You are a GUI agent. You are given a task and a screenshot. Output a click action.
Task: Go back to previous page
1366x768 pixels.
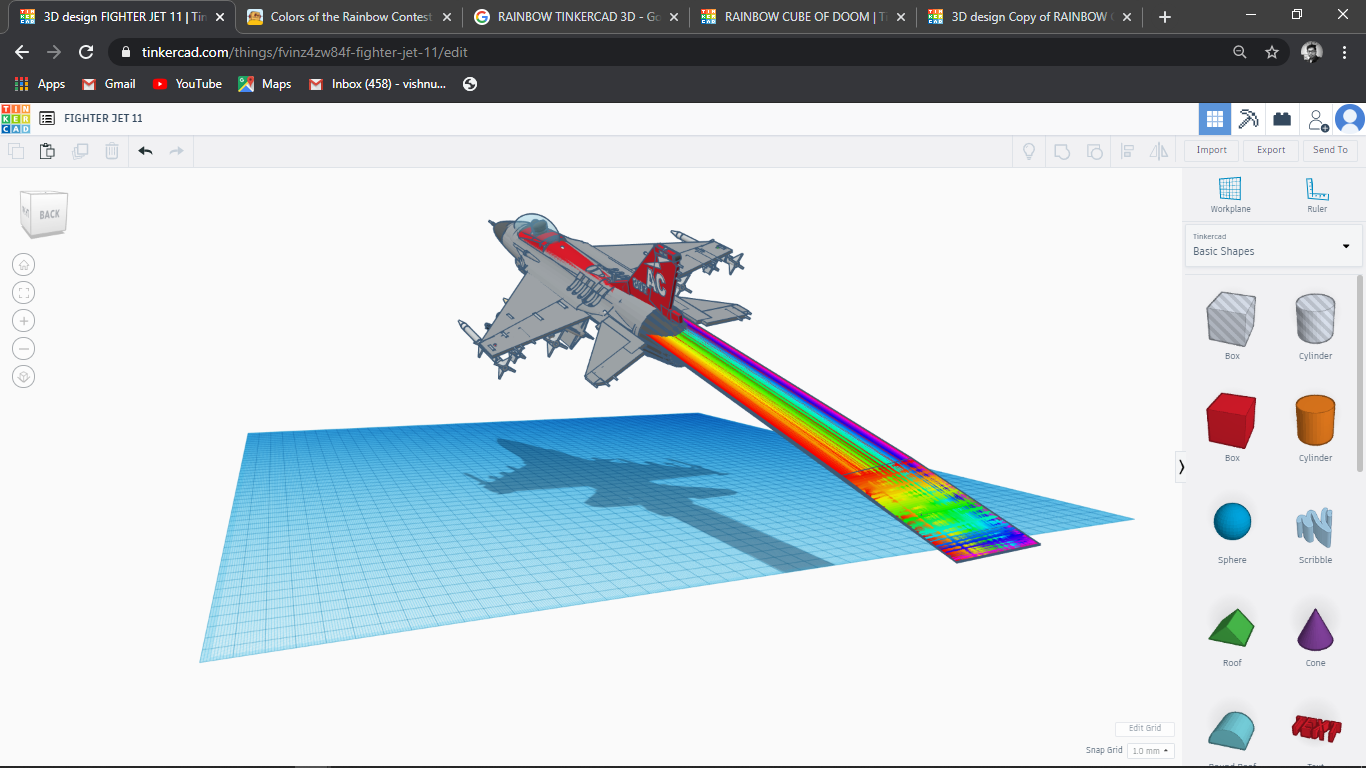[x=22, y=52]
